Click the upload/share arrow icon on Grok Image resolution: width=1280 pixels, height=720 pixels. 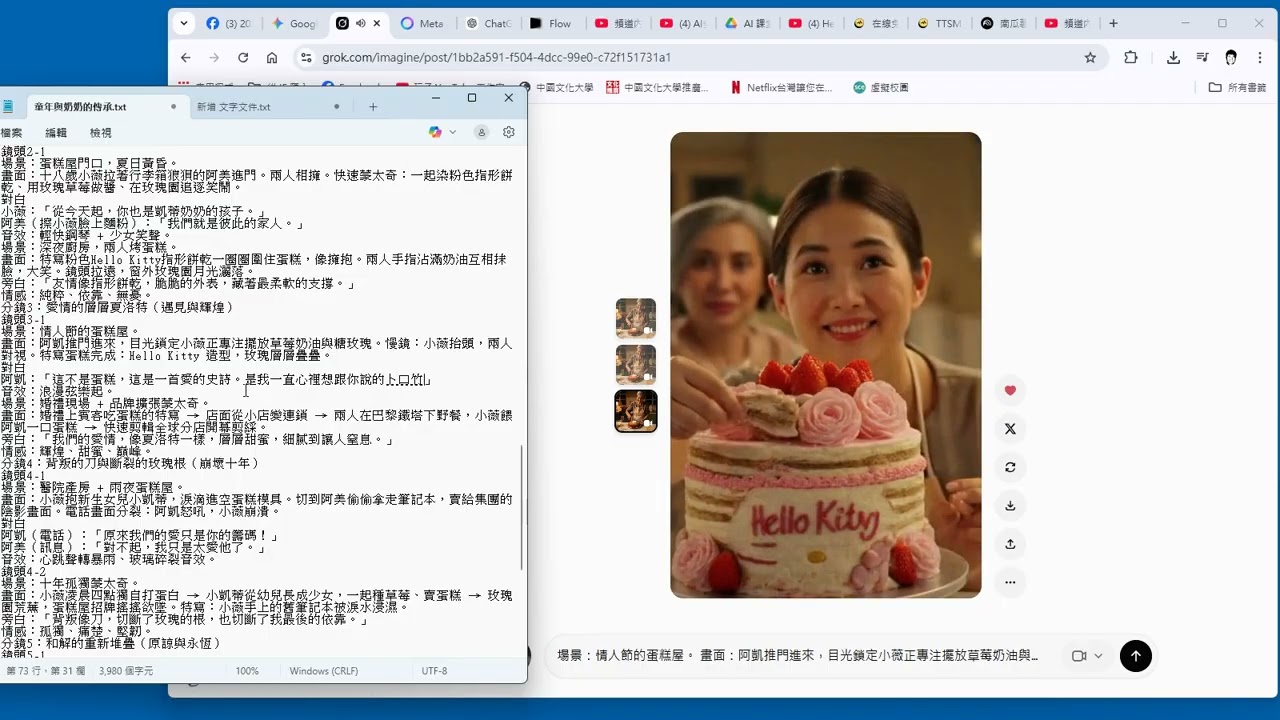[x=1010, y=544]
